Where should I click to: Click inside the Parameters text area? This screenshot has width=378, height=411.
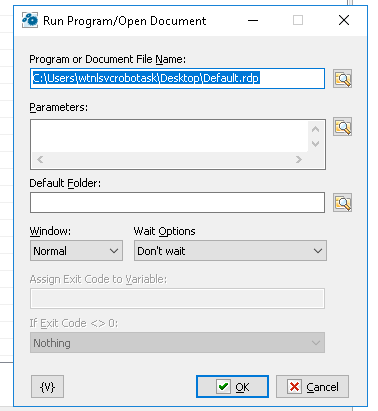click(x=169, y=136)
